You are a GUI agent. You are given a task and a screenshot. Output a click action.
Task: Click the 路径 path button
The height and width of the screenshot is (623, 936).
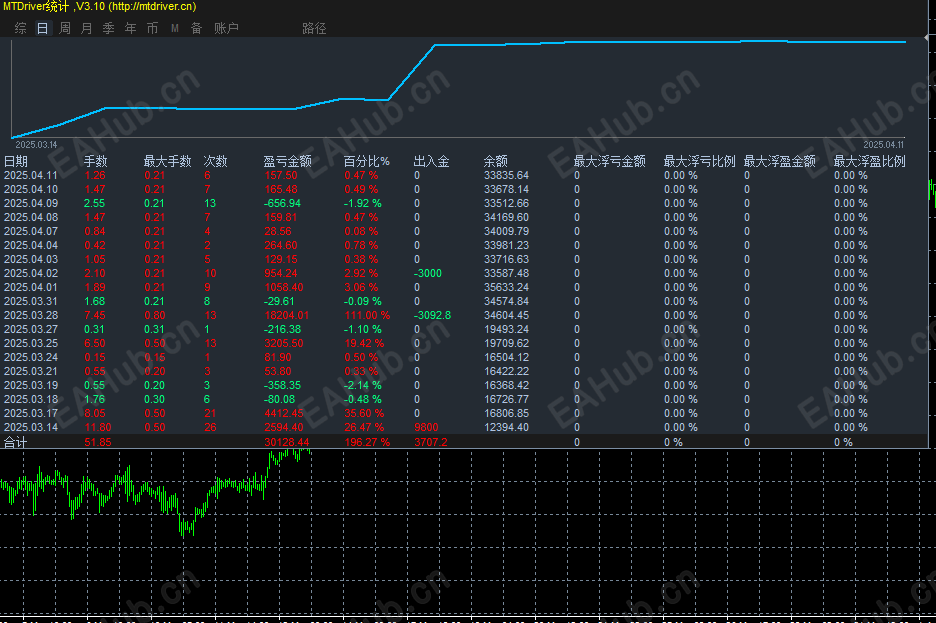coord(314,28)
